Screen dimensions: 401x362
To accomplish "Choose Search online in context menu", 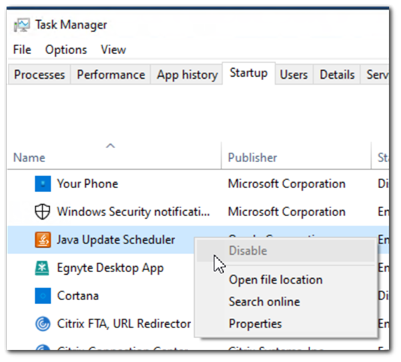I will pyautogui.click(x=286, y=302).
